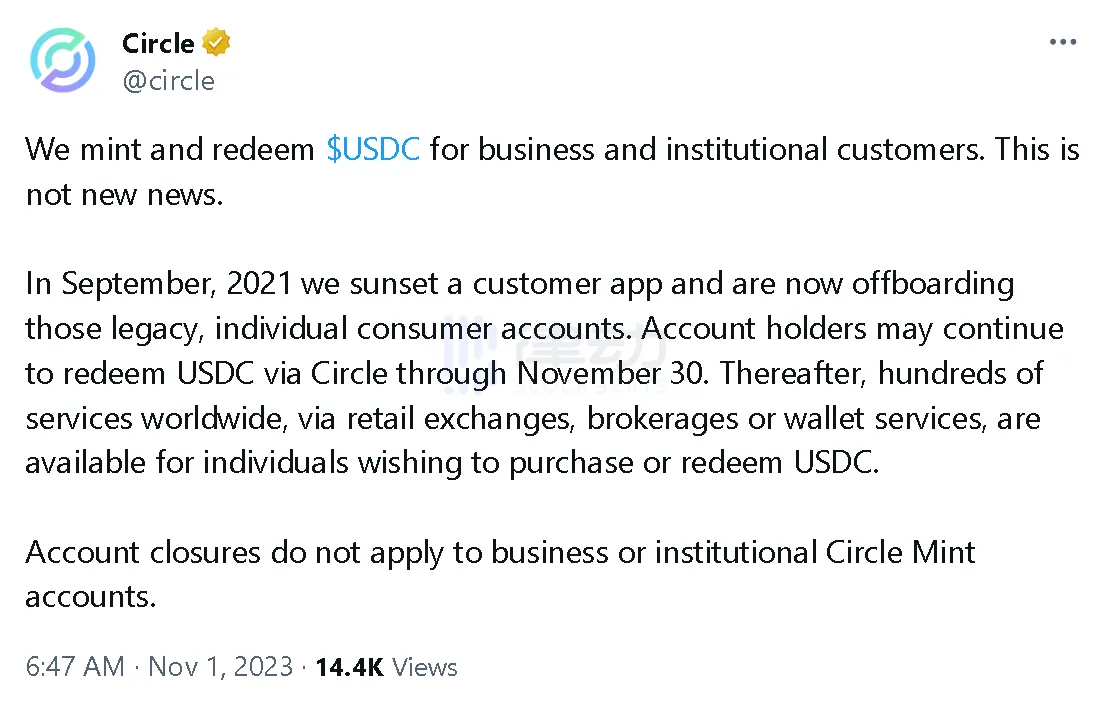Click the "Circle Mint" text
Image resolution: width=1111 pixels, height=711 pixels.
[x=900, y=552]
